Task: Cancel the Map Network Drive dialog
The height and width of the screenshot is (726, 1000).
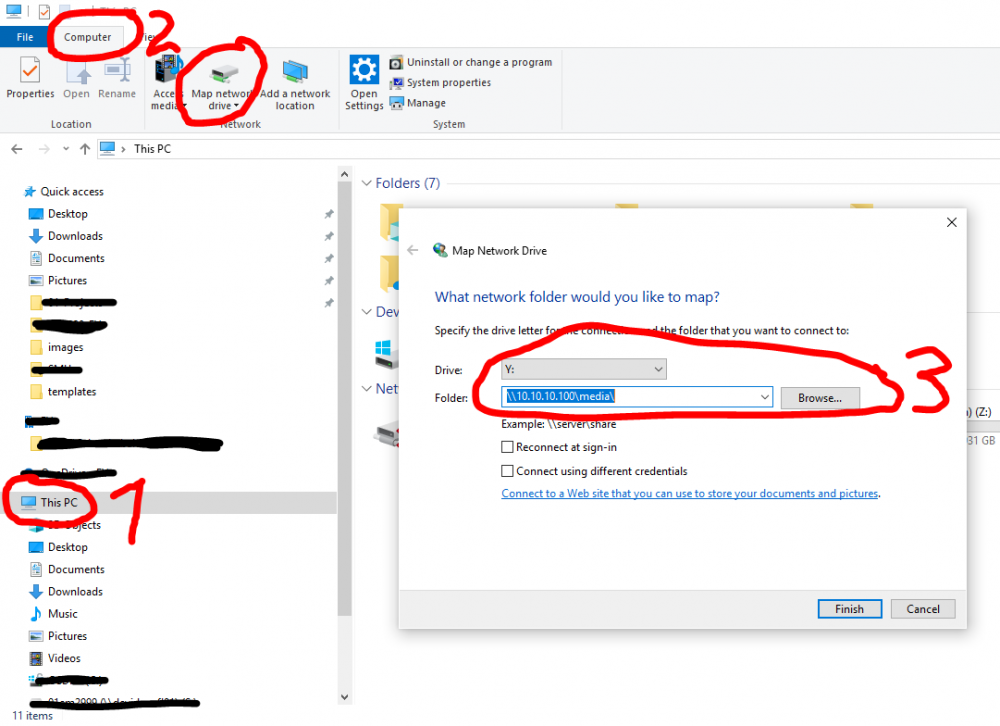Action: point(923,609)
